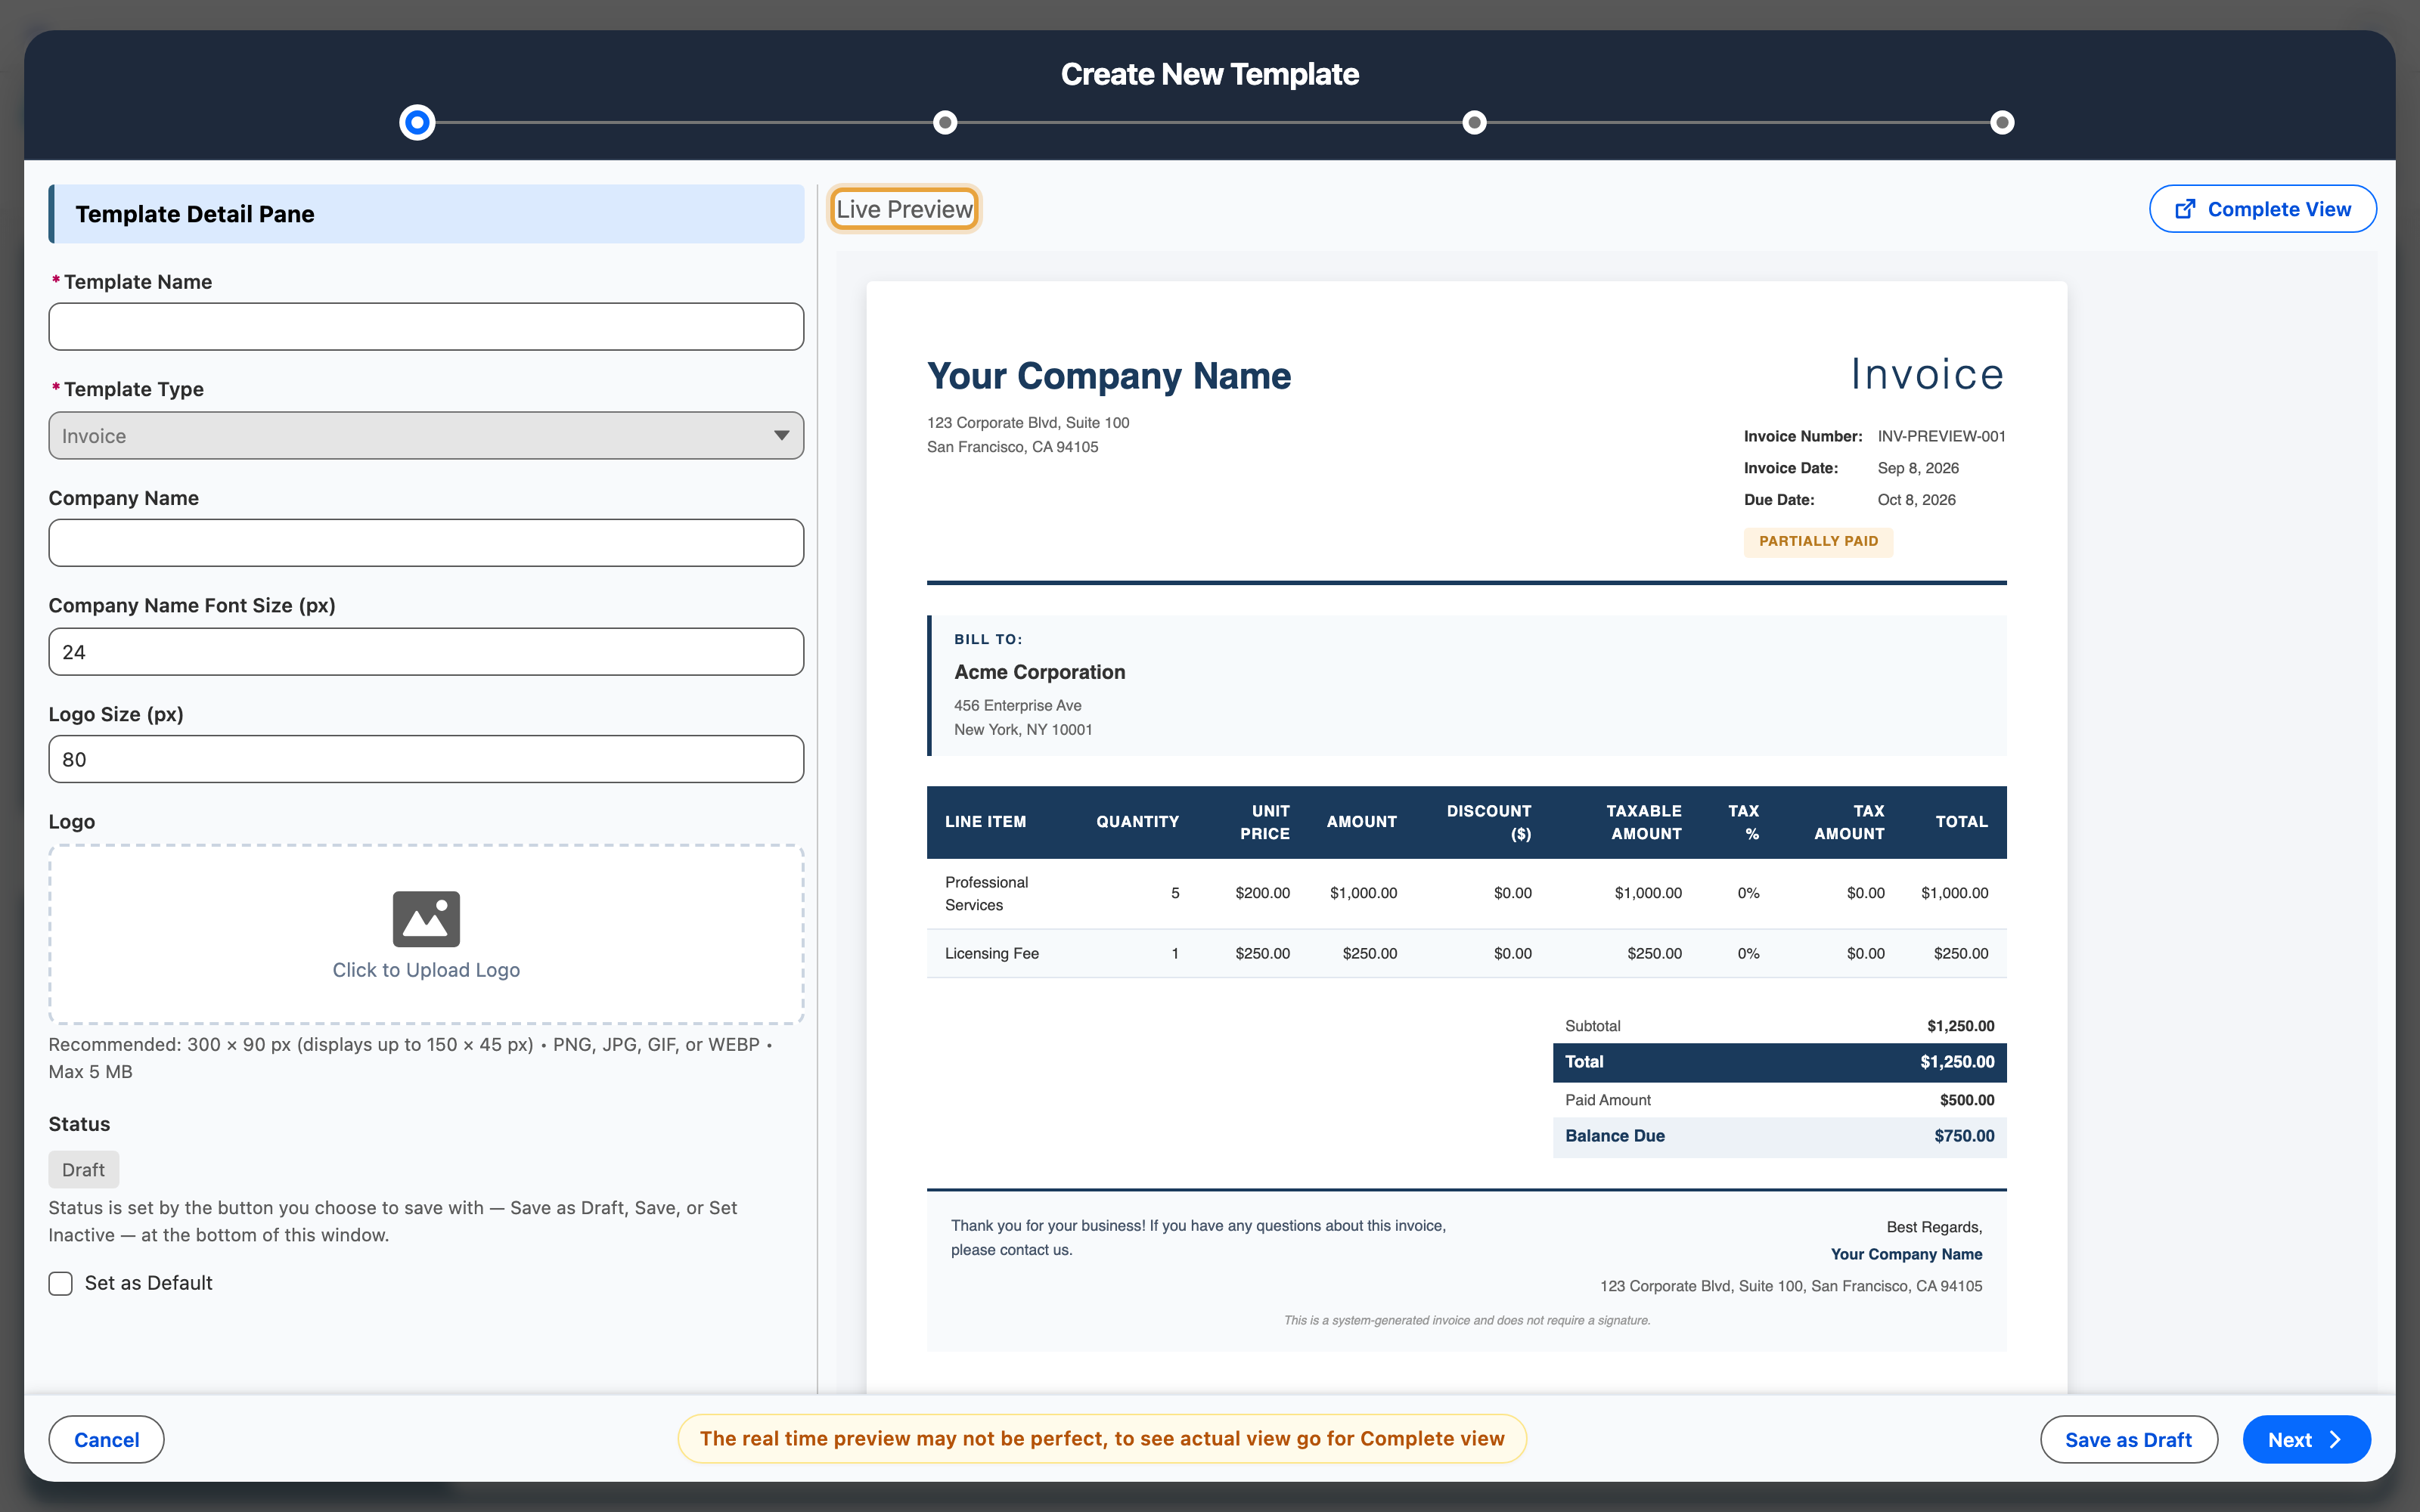Click the Company Name Font Size field
Viewport: 2420px width, 1512px height.
pos(426,652)
